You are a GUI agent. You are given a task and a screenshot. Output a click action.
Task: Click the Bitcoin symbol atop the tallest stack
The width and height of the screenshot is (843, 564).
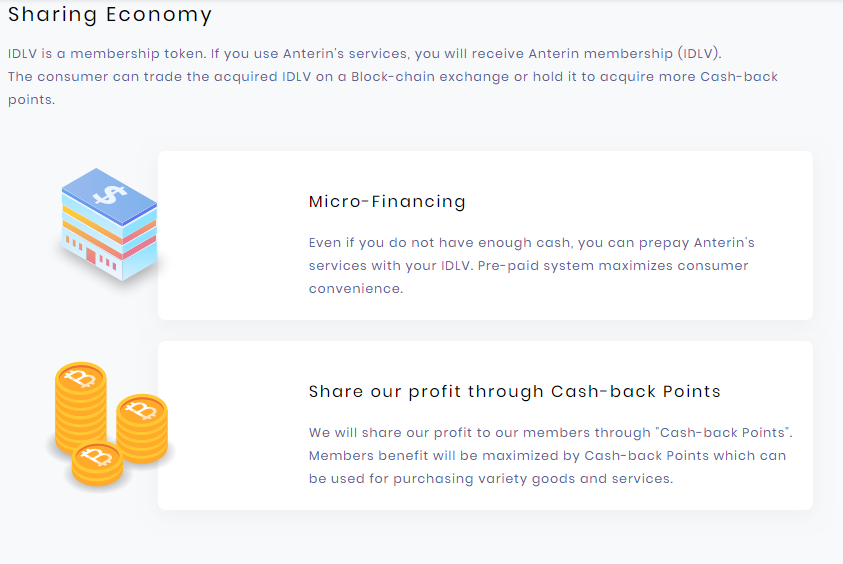tap(81, 378)
